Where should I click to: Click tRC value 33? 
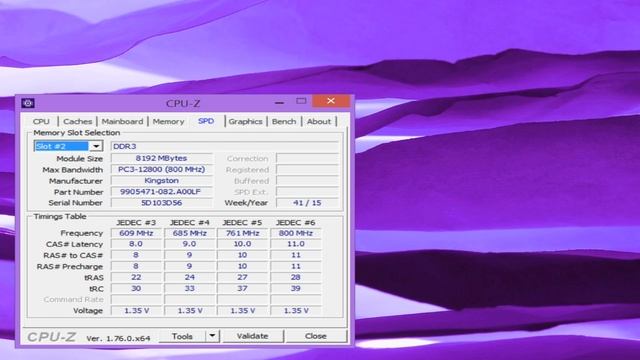click(189, 288)
